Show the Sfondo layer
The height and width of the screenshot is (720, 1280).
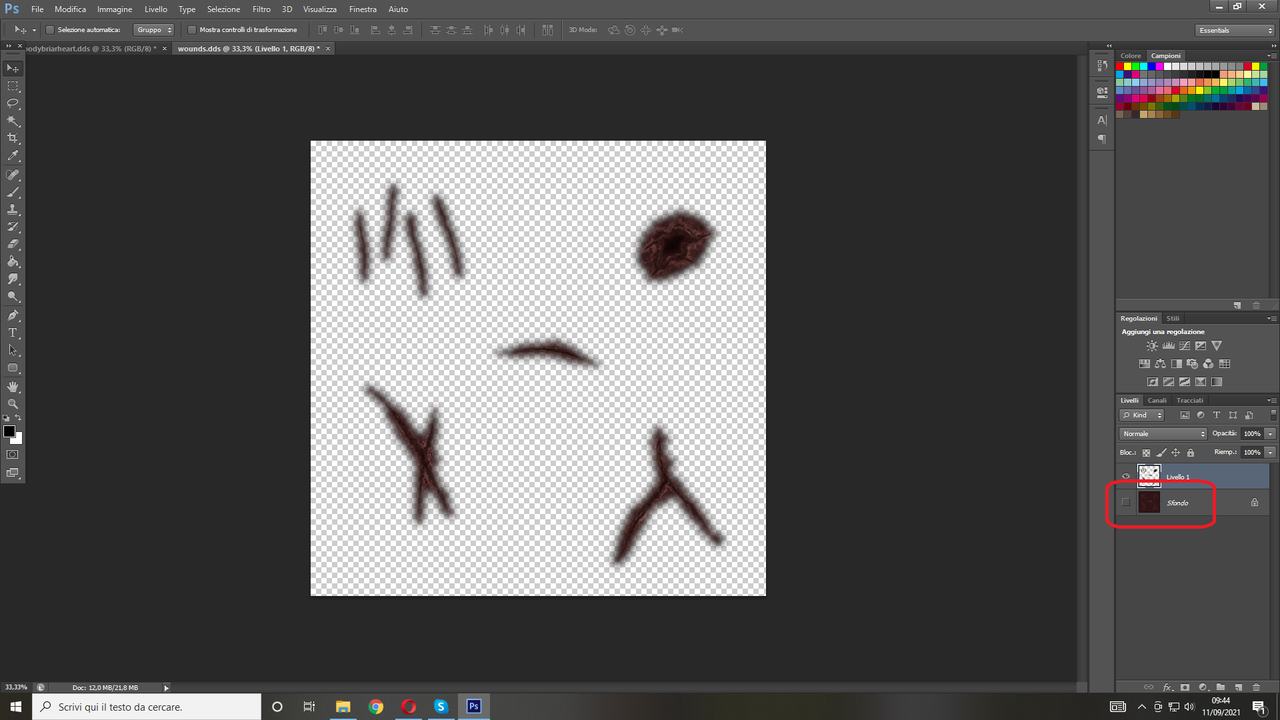pyautogui.click(x=1126, y=502)
